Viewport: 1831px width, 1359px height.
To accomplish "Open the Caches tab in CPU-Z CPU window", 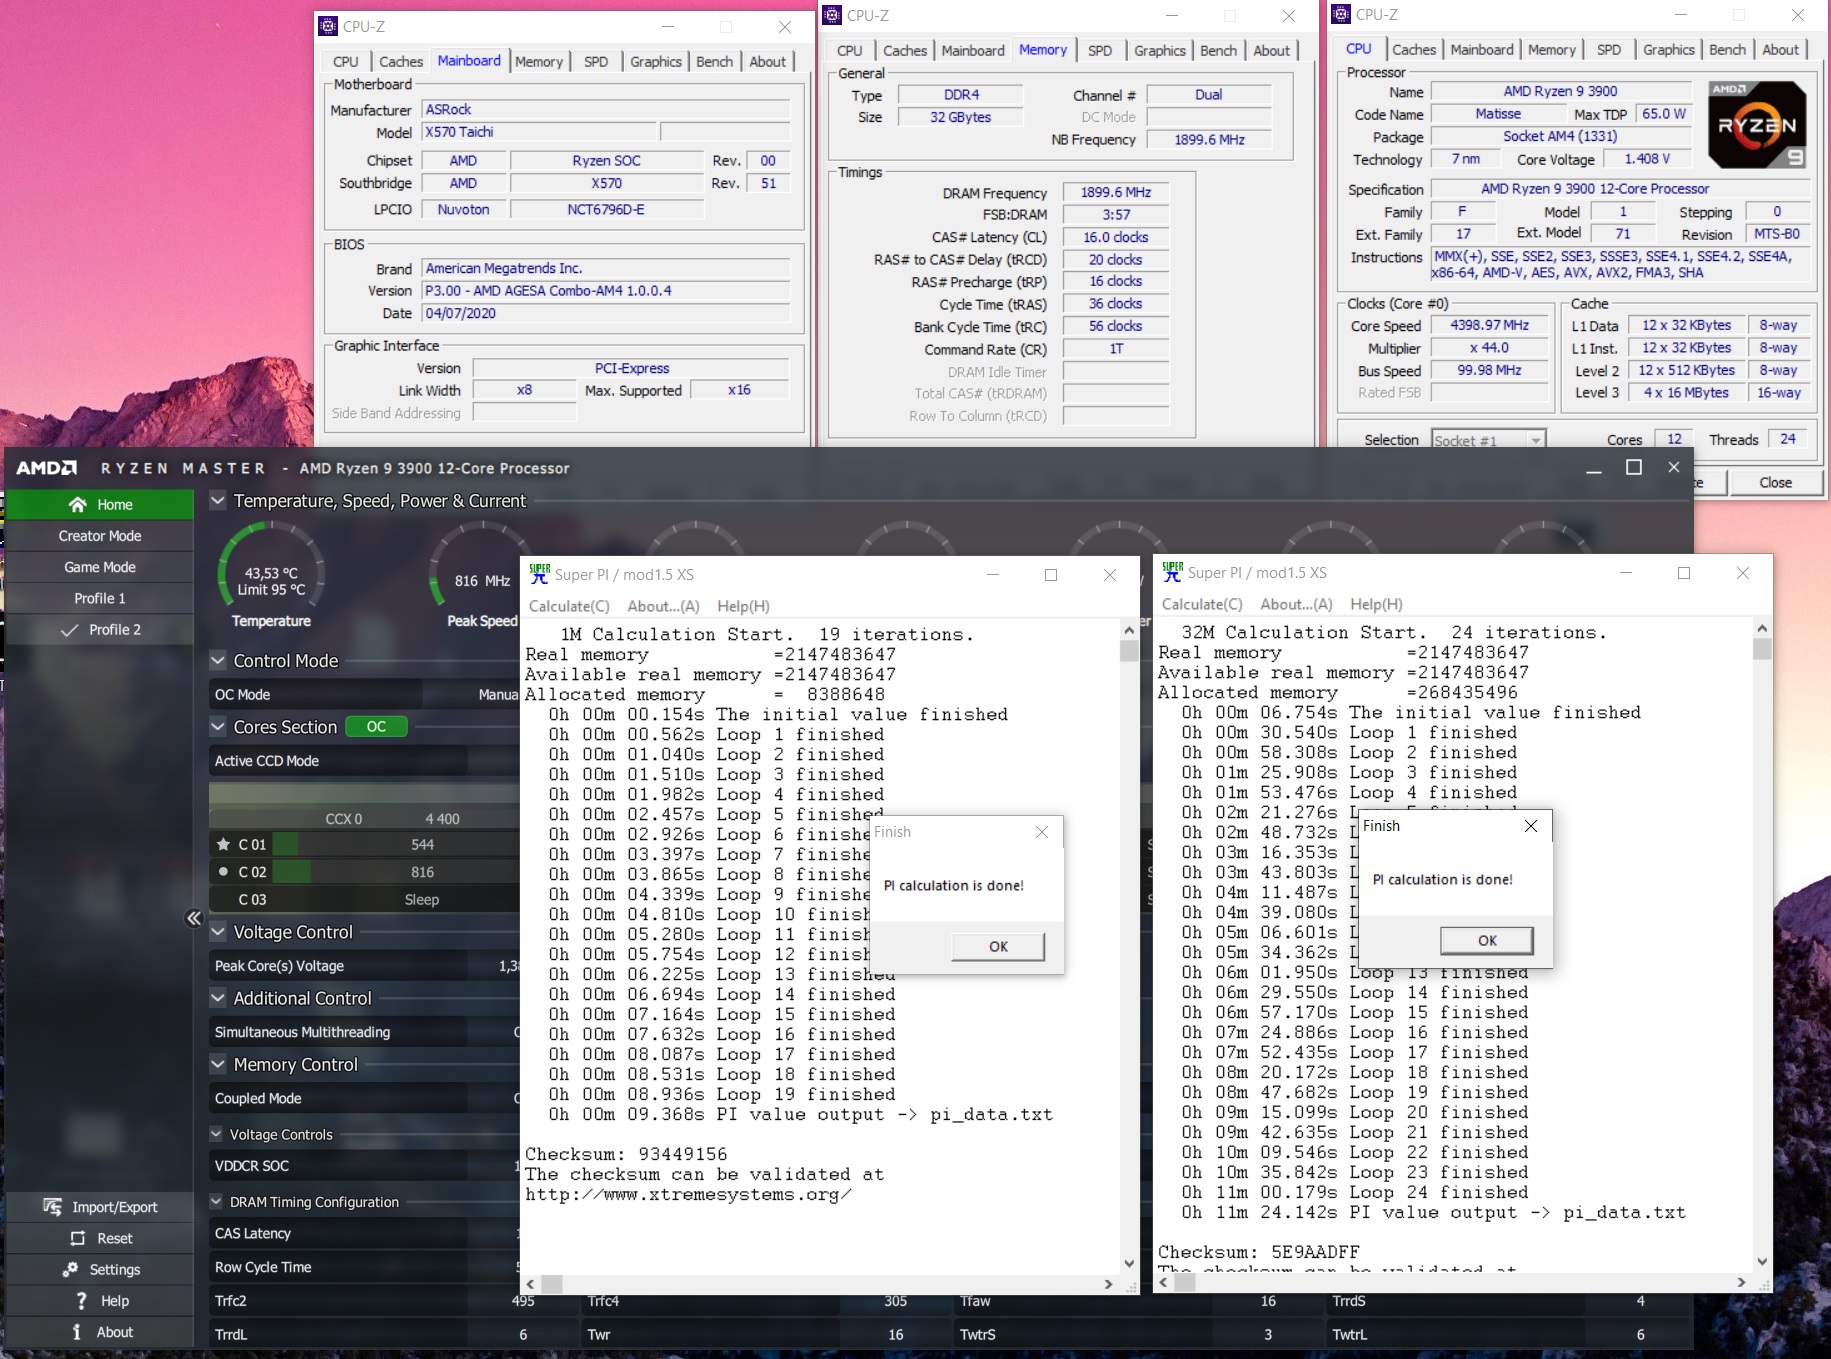I will point(1414,50).
